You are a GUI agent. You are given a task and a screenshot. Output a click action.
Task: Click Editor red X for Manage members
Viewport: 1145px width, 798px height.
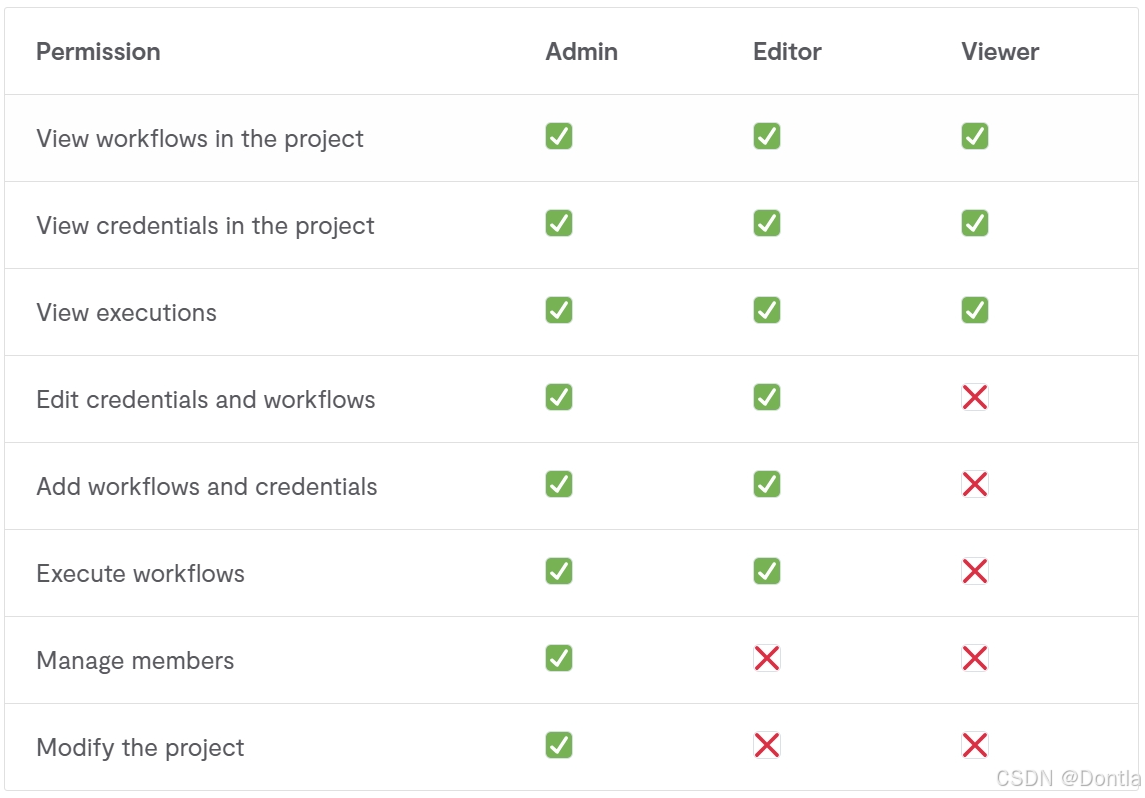tap(767, 658)
